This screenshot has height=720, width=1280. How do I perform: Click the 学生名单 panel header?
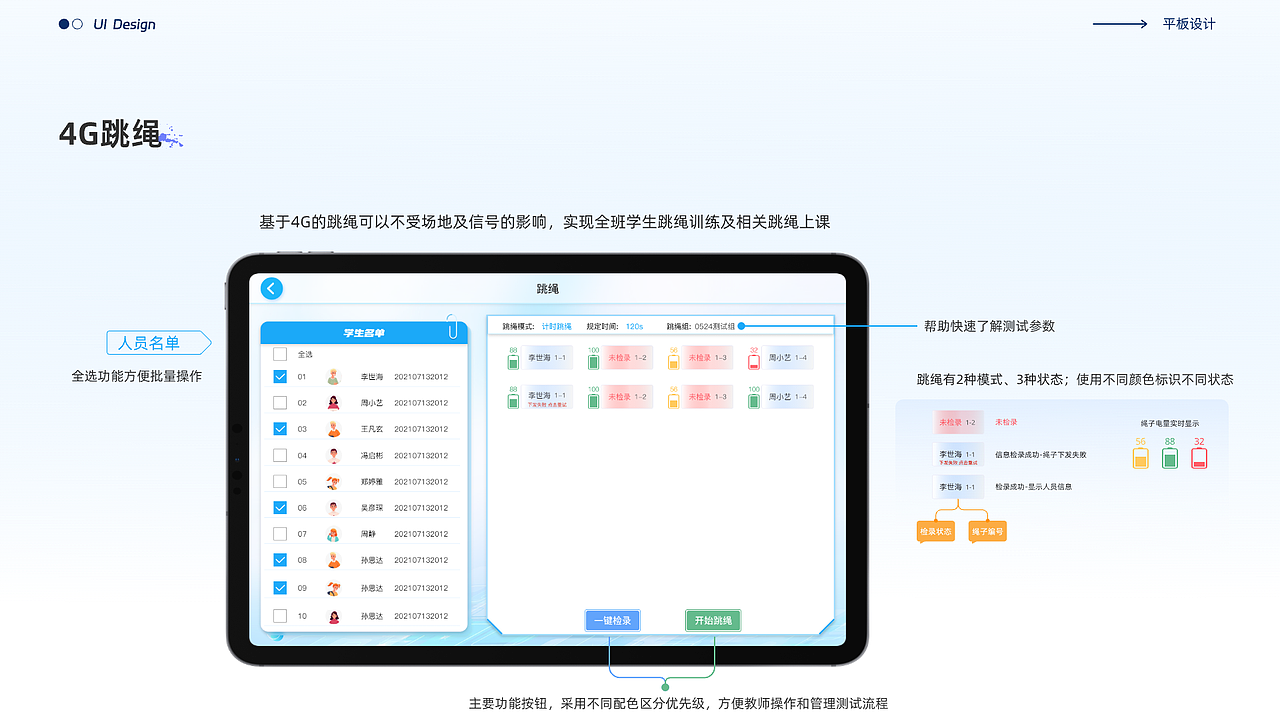coord(365,332)
